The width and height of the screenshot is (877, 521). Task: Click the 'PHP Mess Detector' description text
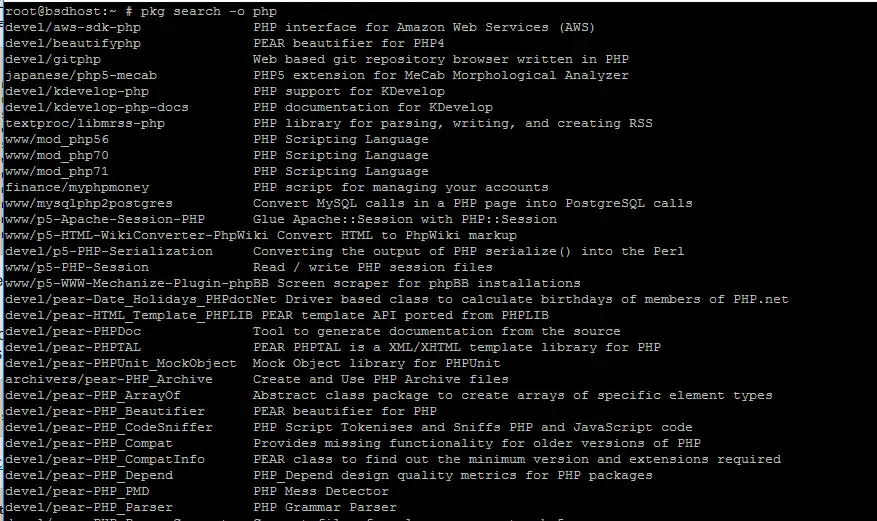pos(320,491)
